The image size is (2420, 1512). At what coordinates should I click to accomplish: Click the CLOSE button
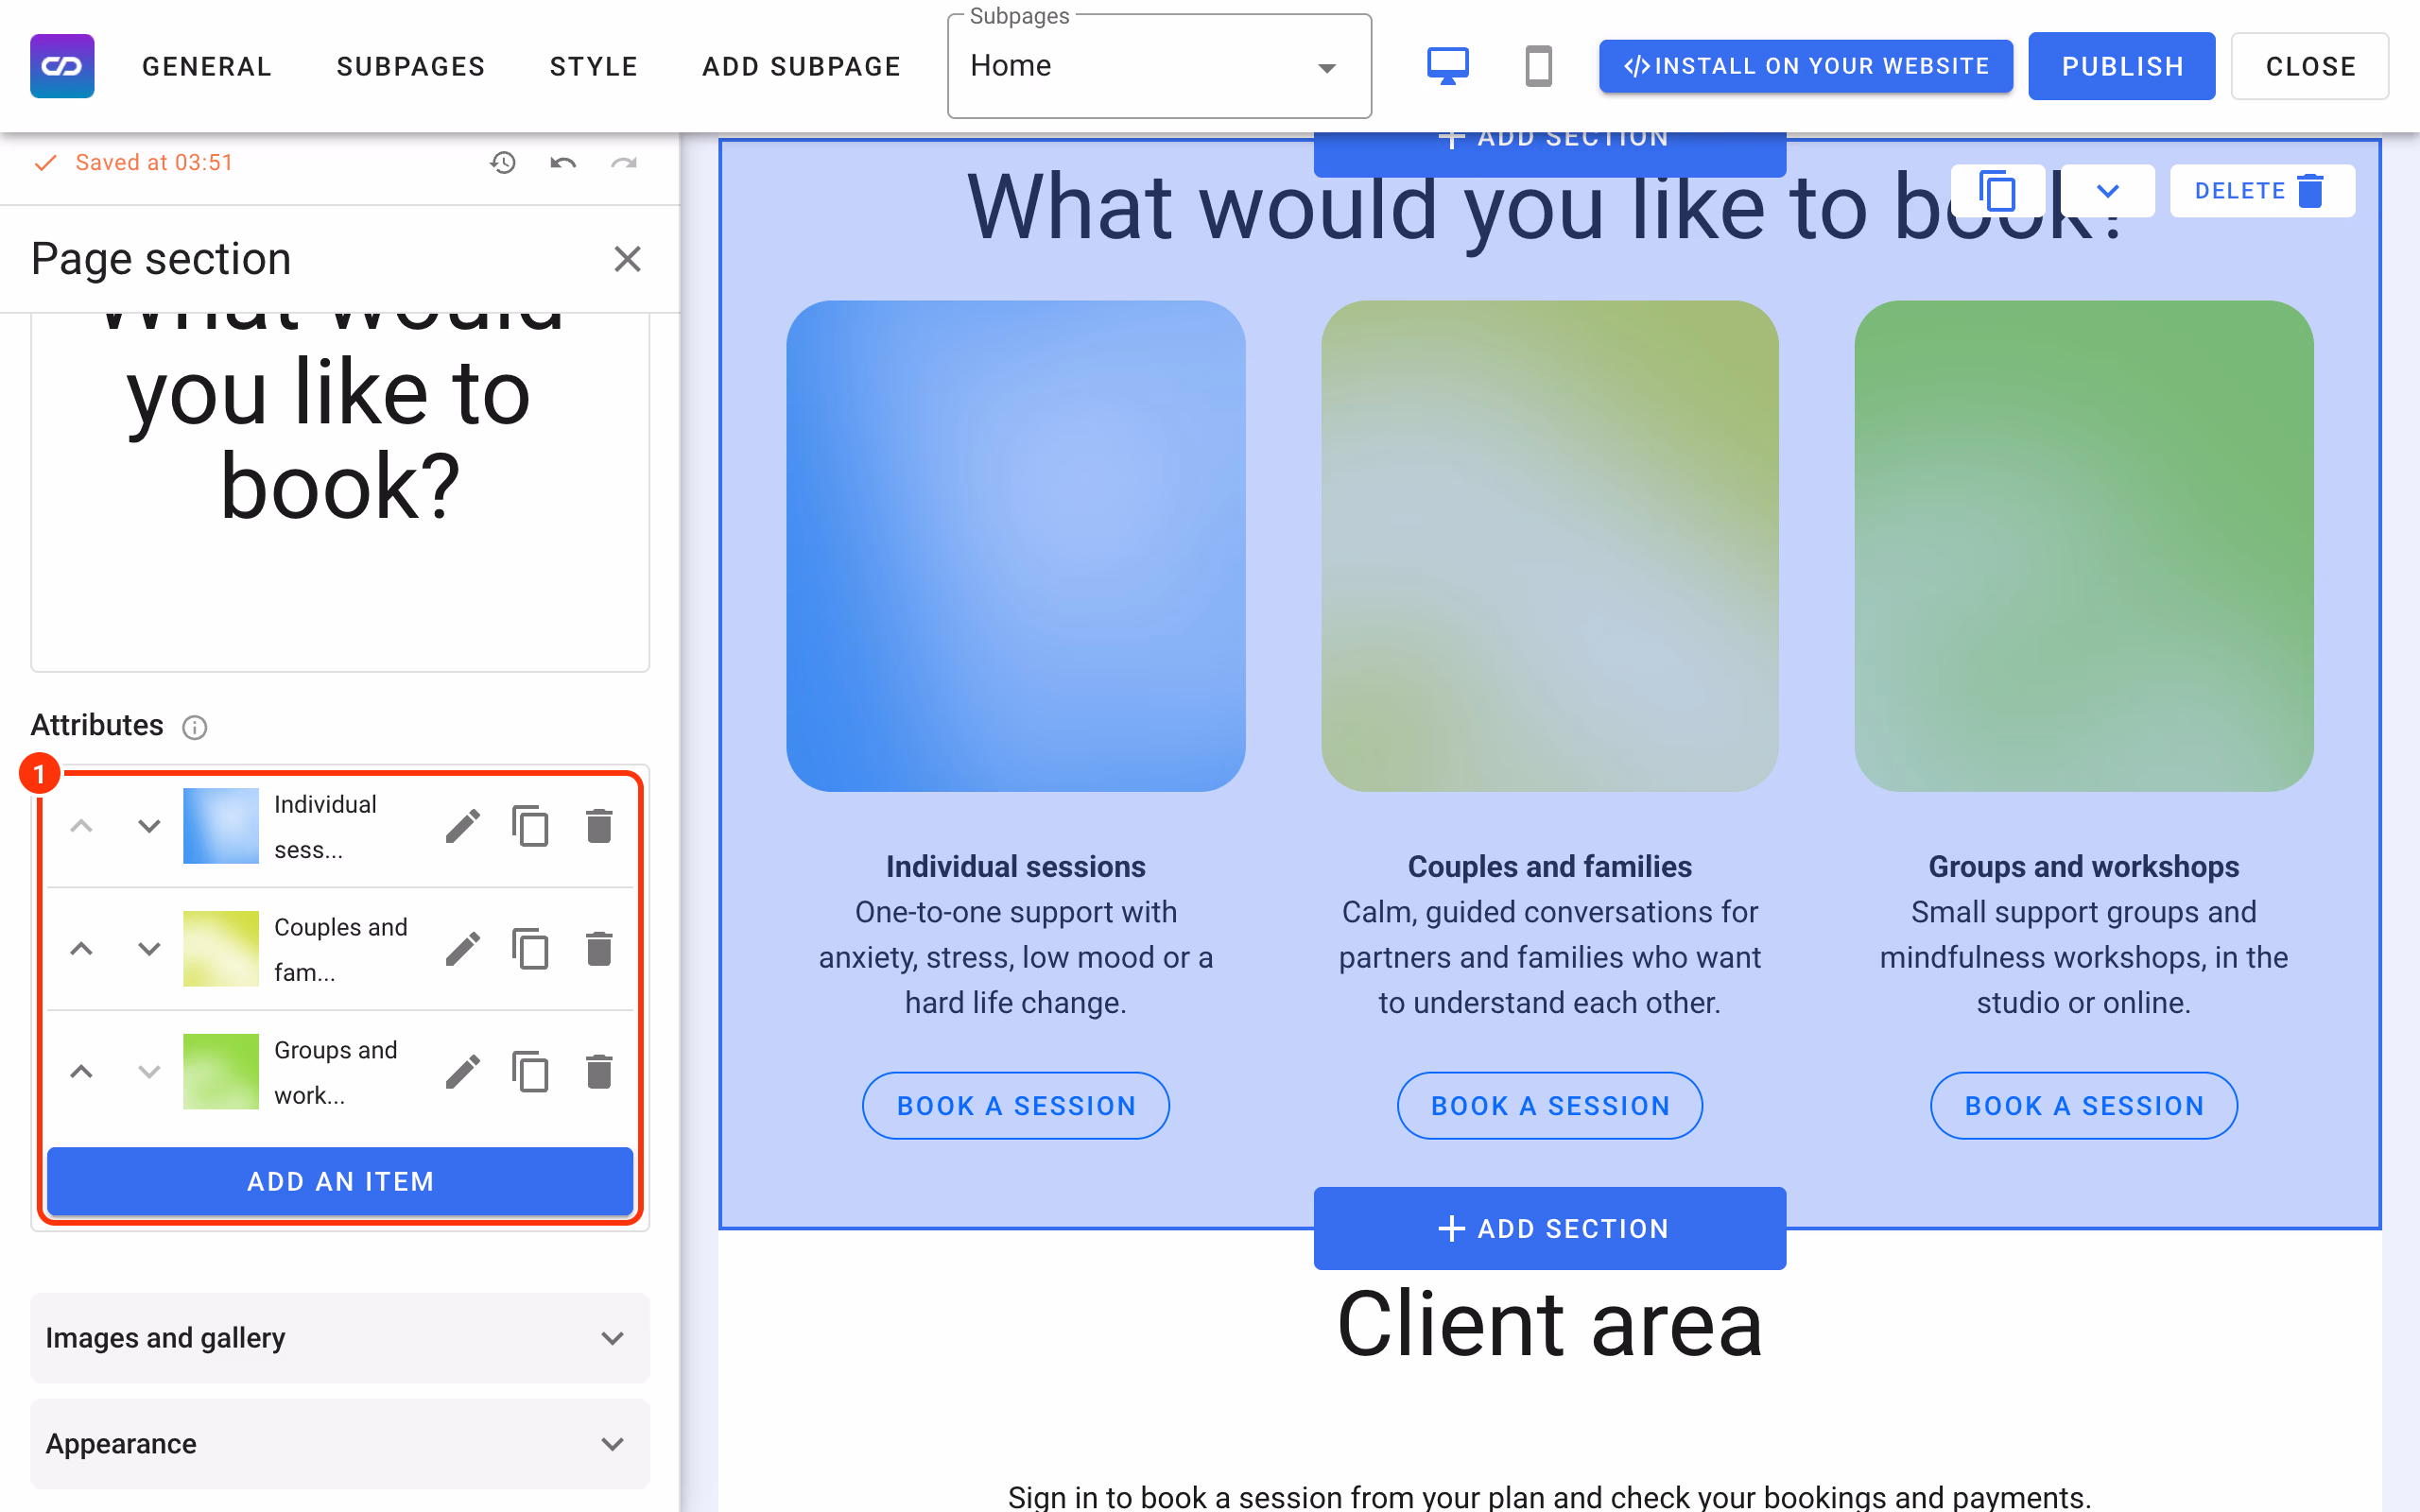click(x=2310, y=66)
